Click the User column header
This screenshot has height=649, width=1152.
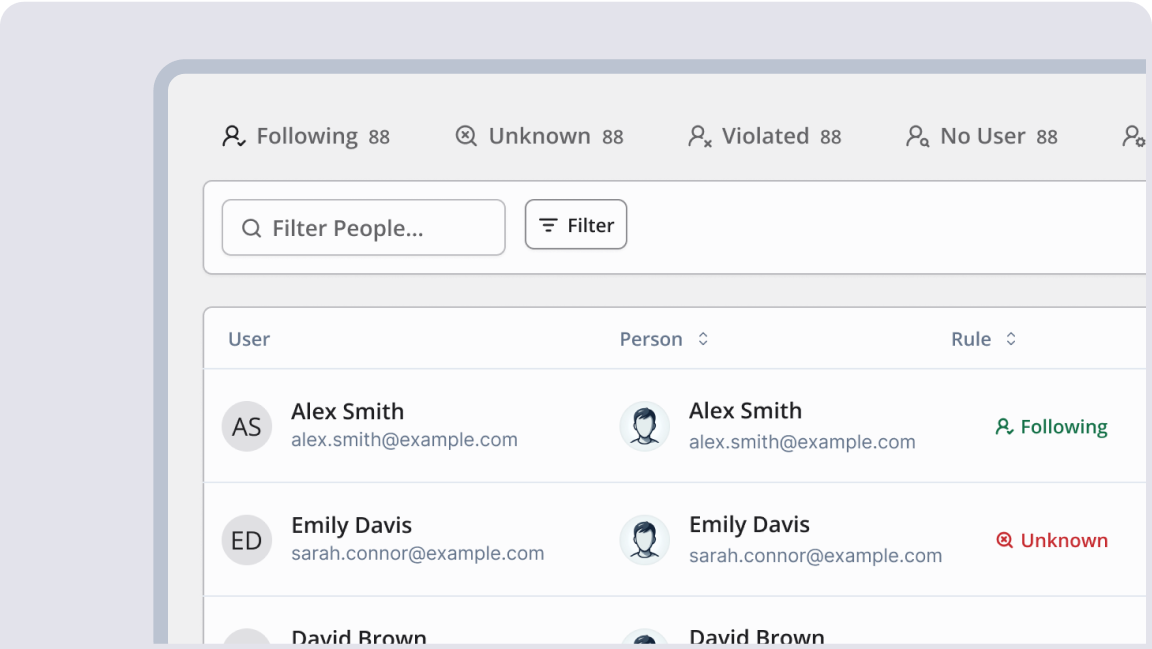pyautogui.click(x=249, y=339)
